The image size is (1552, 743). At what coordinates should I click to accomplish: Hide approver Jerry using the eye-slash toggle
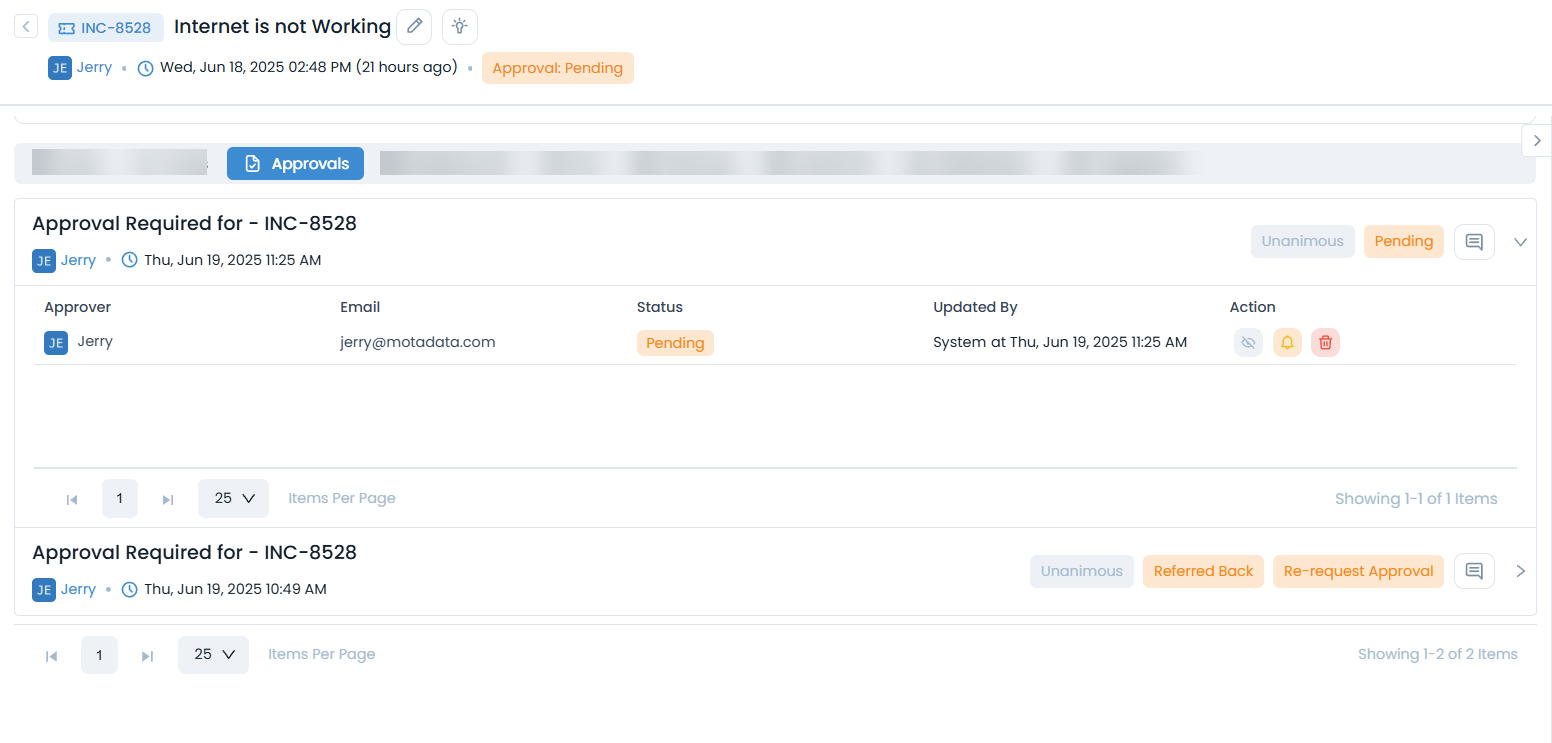point(1248,342)
